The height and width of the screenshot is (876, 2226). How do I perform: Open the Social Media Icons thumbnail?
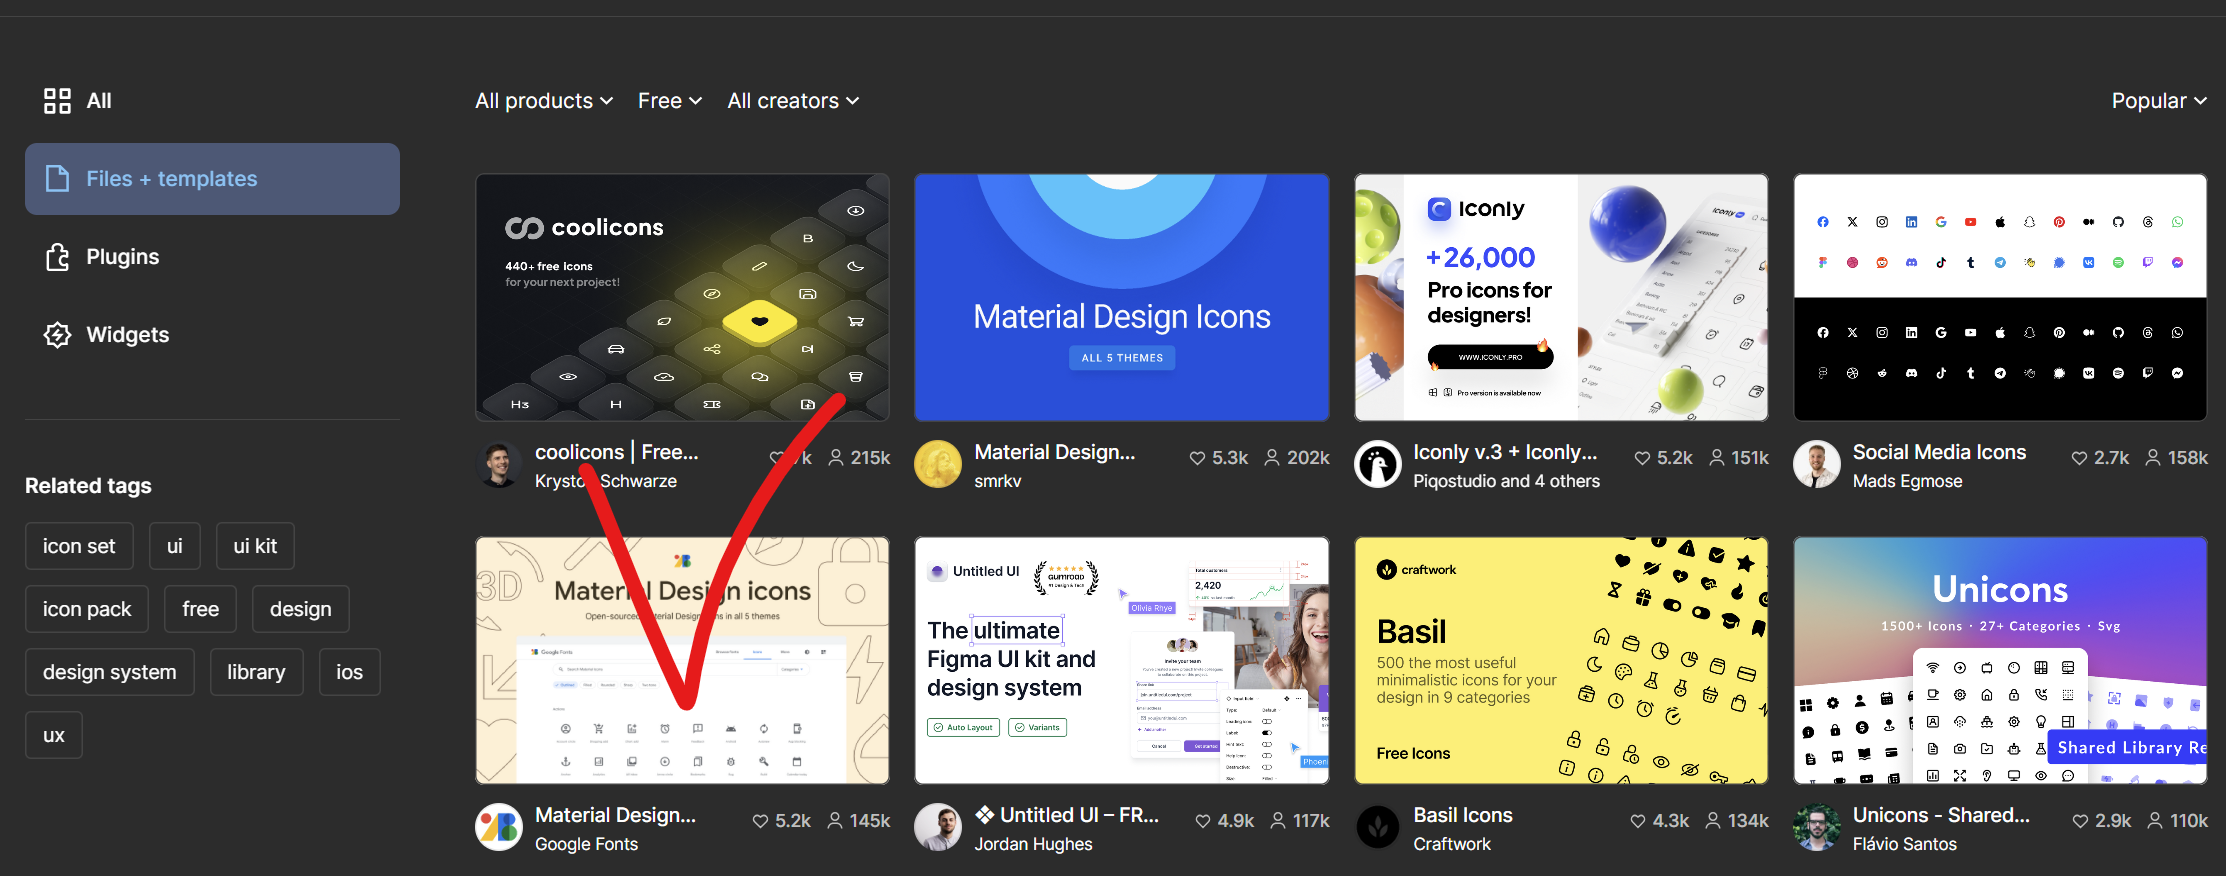pos(2000,297)
